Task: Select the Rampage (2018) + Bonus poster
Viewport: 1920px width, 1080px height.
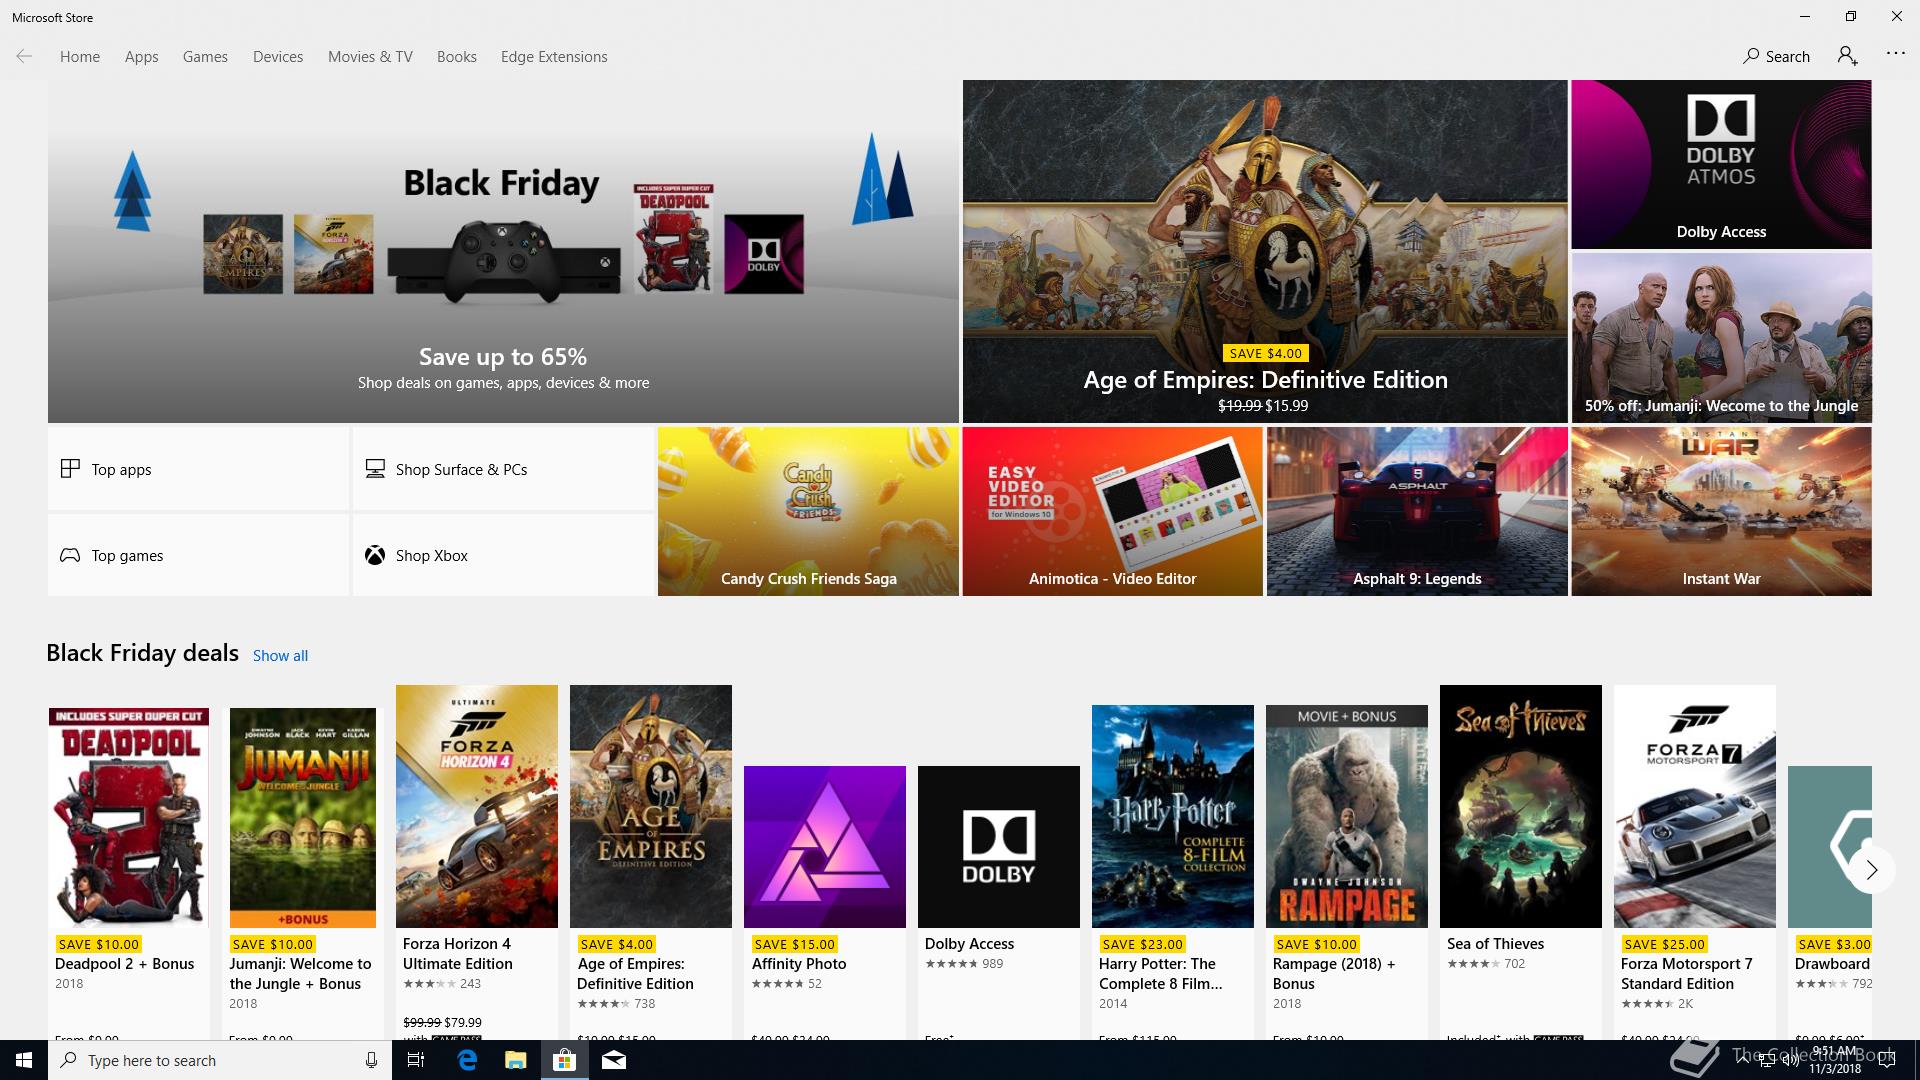Action: 1347,816
